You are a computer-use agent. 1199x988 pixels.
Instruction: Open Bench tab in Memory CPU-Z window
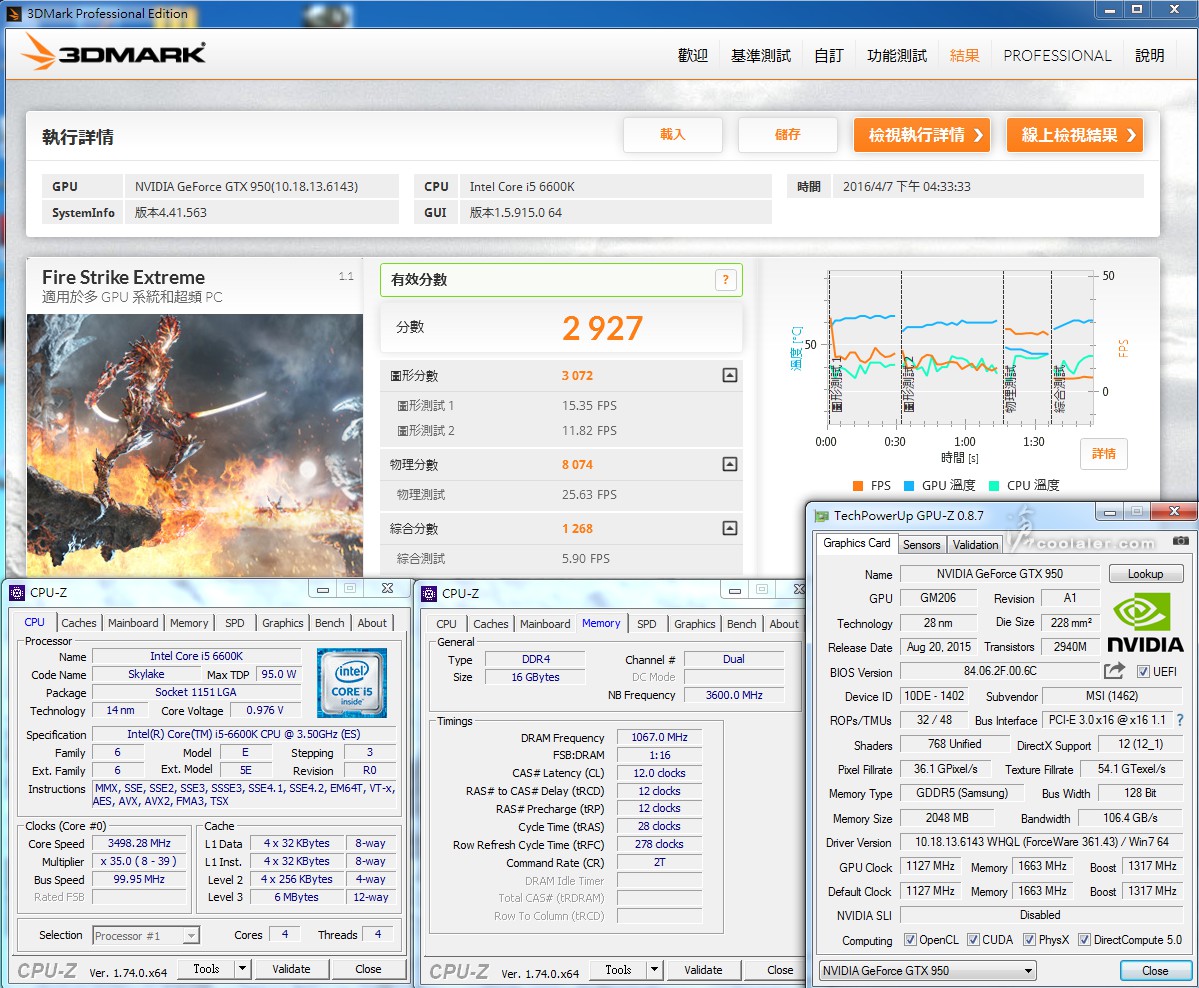tap(742, 623)
